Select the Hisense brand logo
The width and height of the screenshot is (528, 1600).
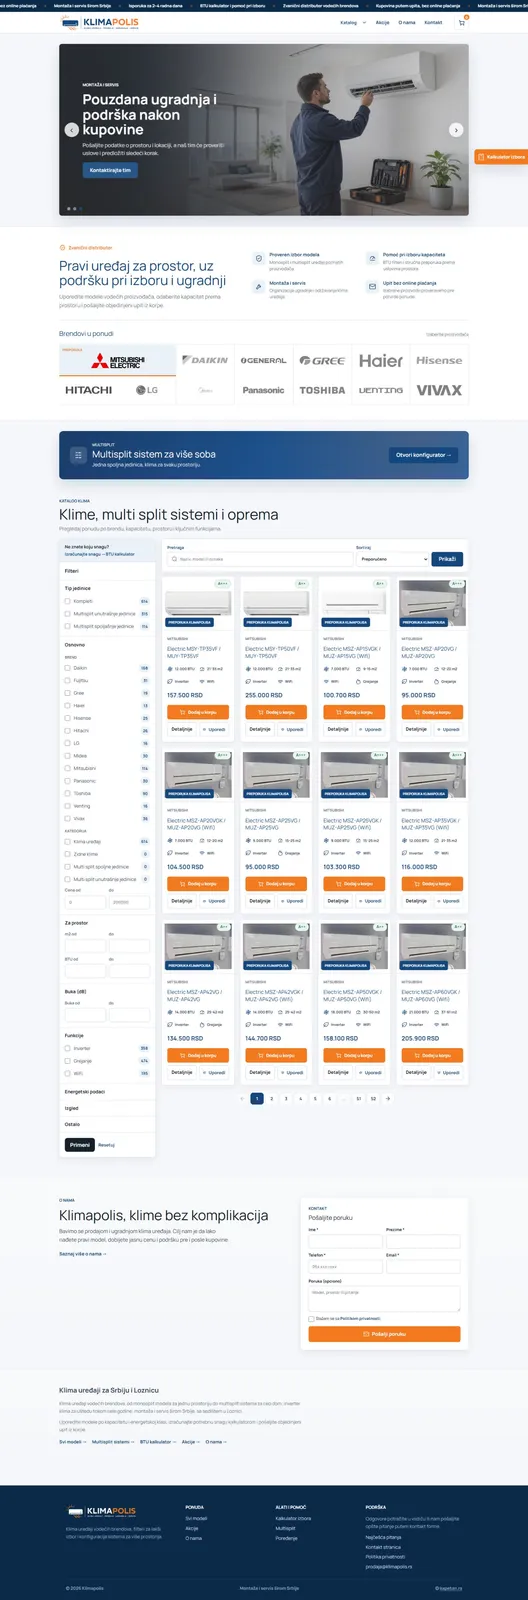coord(439,360)
